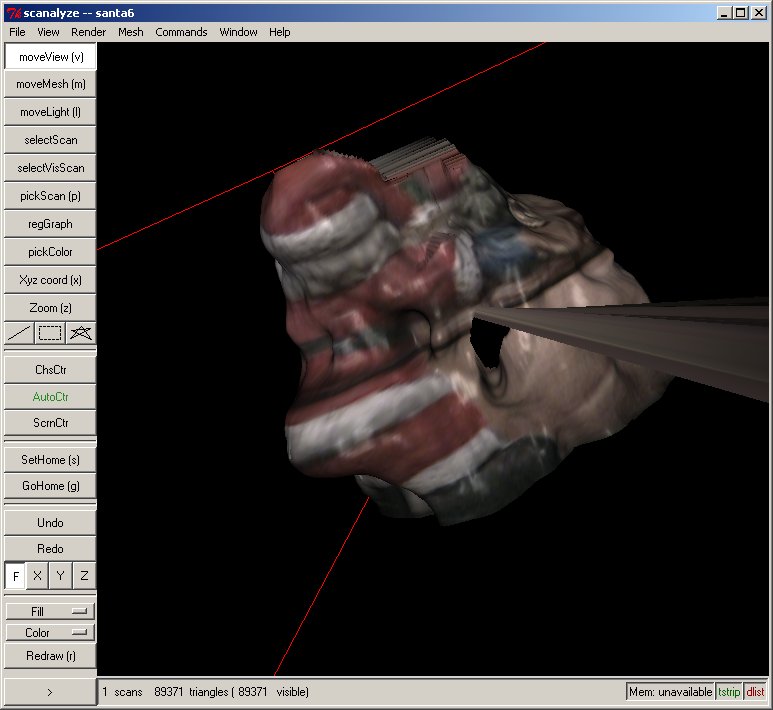Toggle the tstrip status indicator
The width and height of the screenshot is (773, 710).
729,692
